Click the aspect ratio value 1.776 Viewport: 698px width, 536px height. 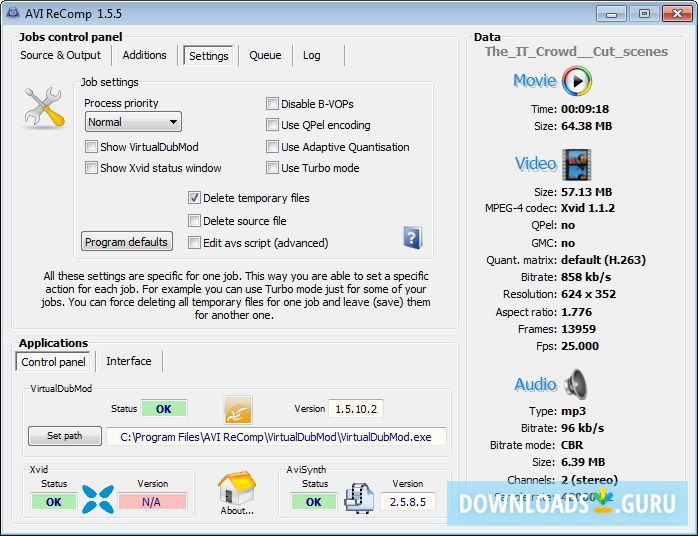(x=576, y=312)
